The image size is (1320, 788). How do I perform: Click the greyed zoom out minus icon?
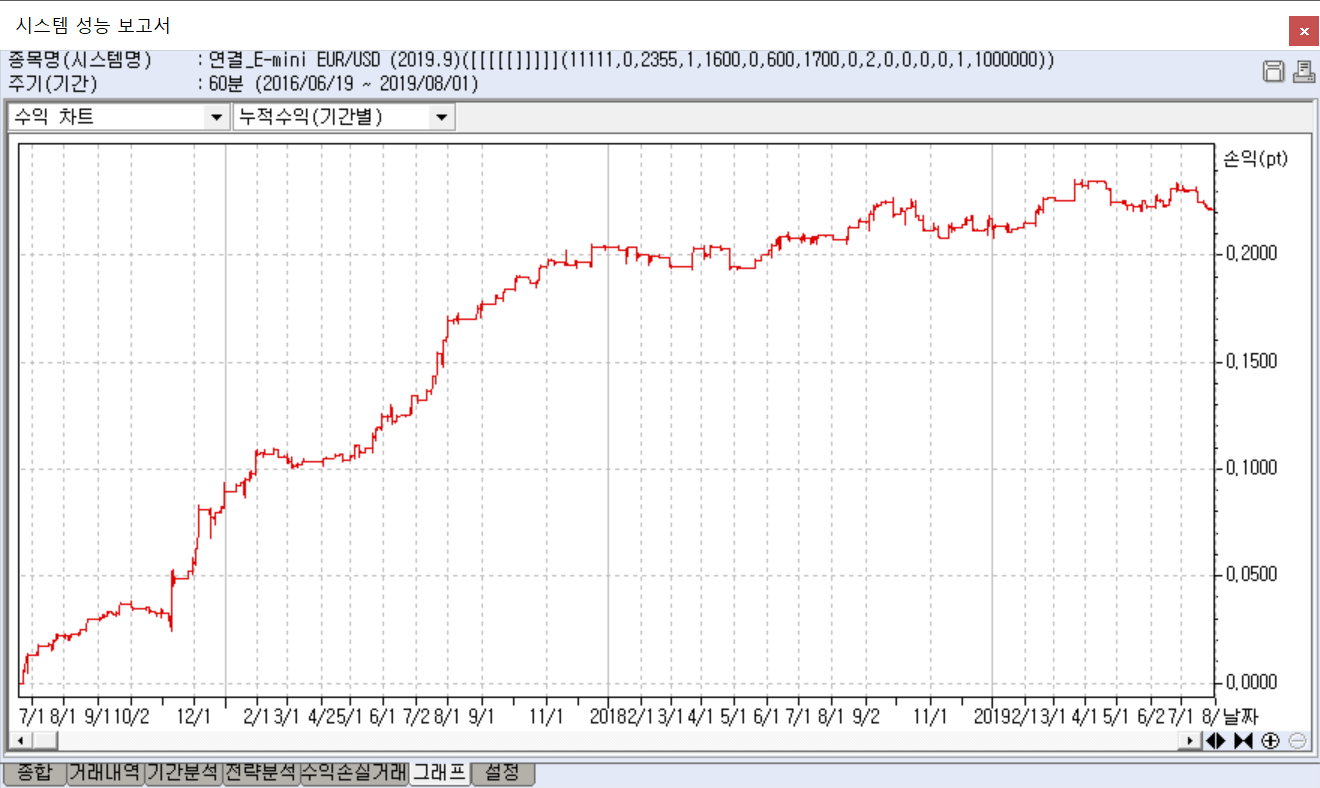[1297, 741]
